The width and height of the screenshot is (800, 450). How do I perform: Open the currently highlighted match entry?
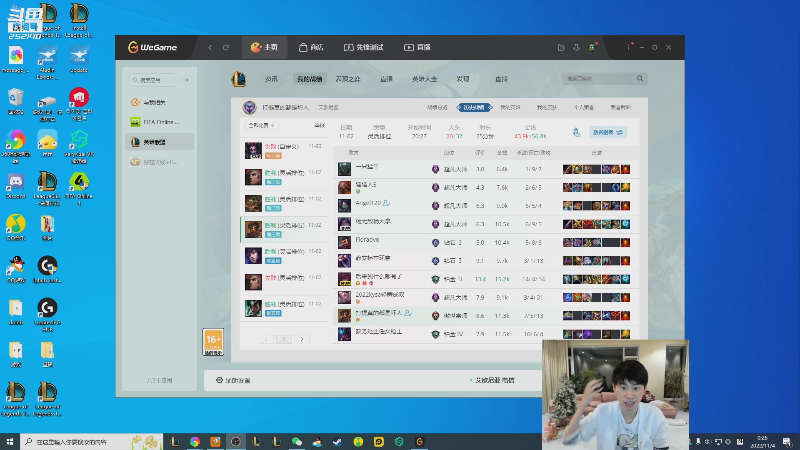tap(284, 229)
